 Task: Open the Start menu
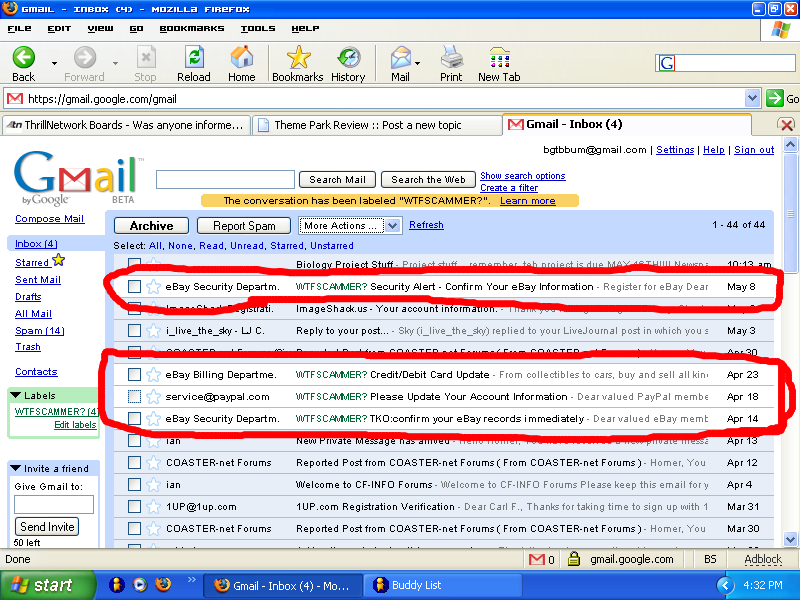pyautogui.click(x=48, y=585)
